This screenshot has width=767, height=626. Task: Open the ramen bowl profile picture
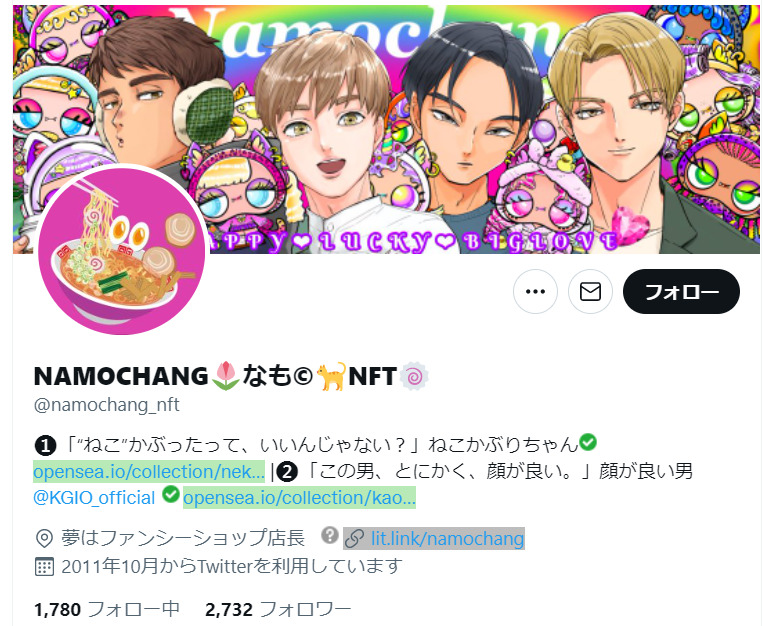122,251
